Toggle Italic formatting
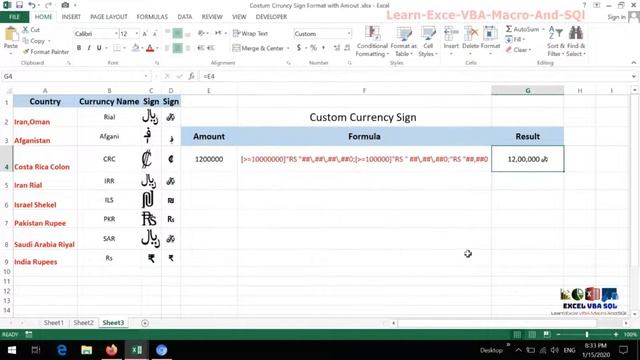The width and height of the screenshot is (640, 360). click(x=89, y=48)
